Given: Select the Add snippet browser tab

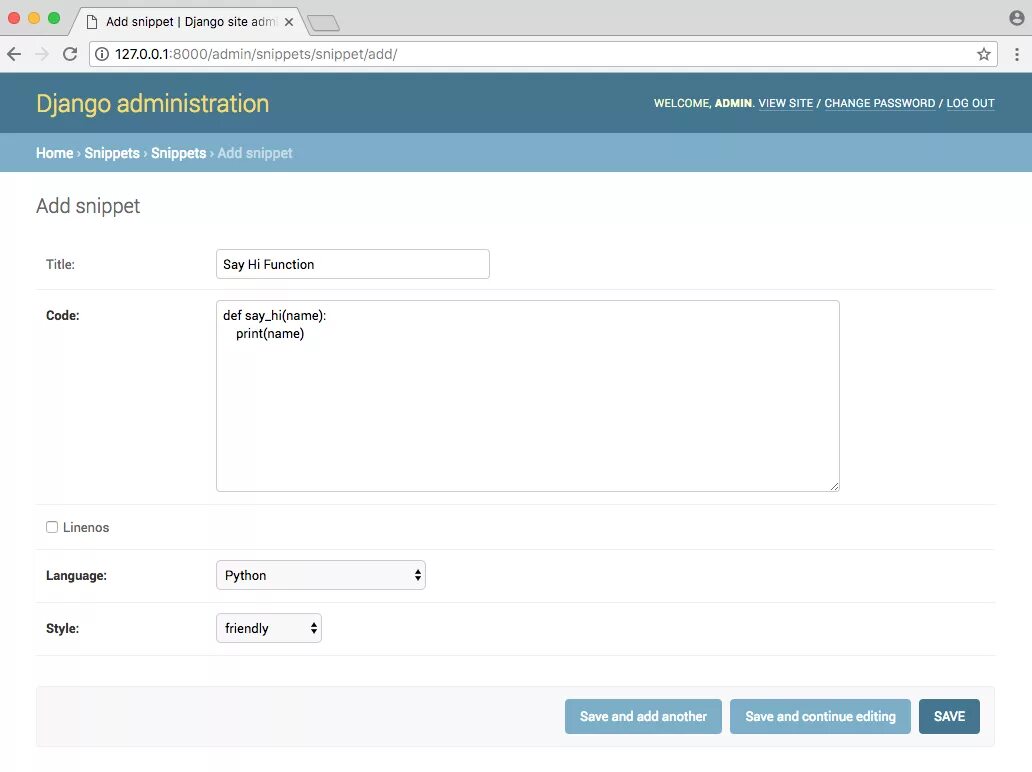Looking at the screenshot, I should (x=189, y=22).
